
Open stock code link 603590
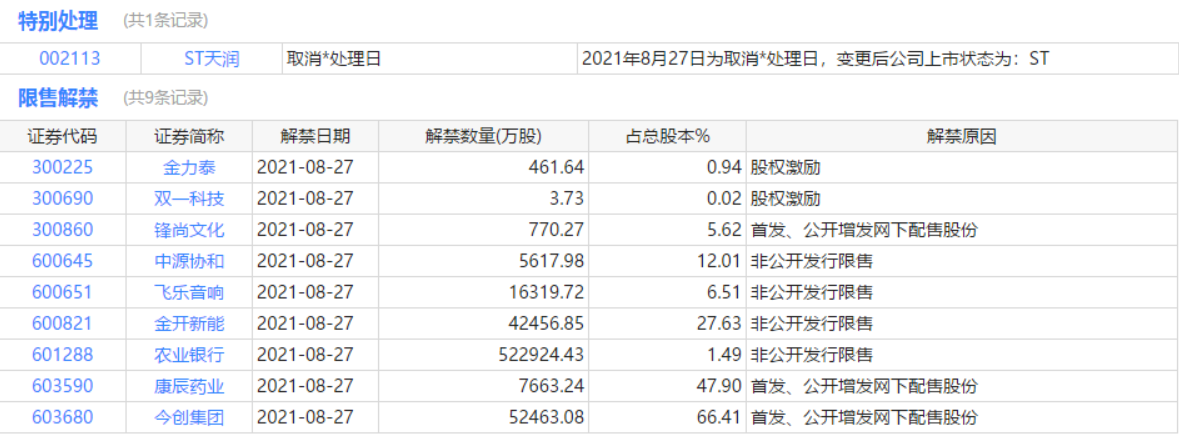(62, 386)
